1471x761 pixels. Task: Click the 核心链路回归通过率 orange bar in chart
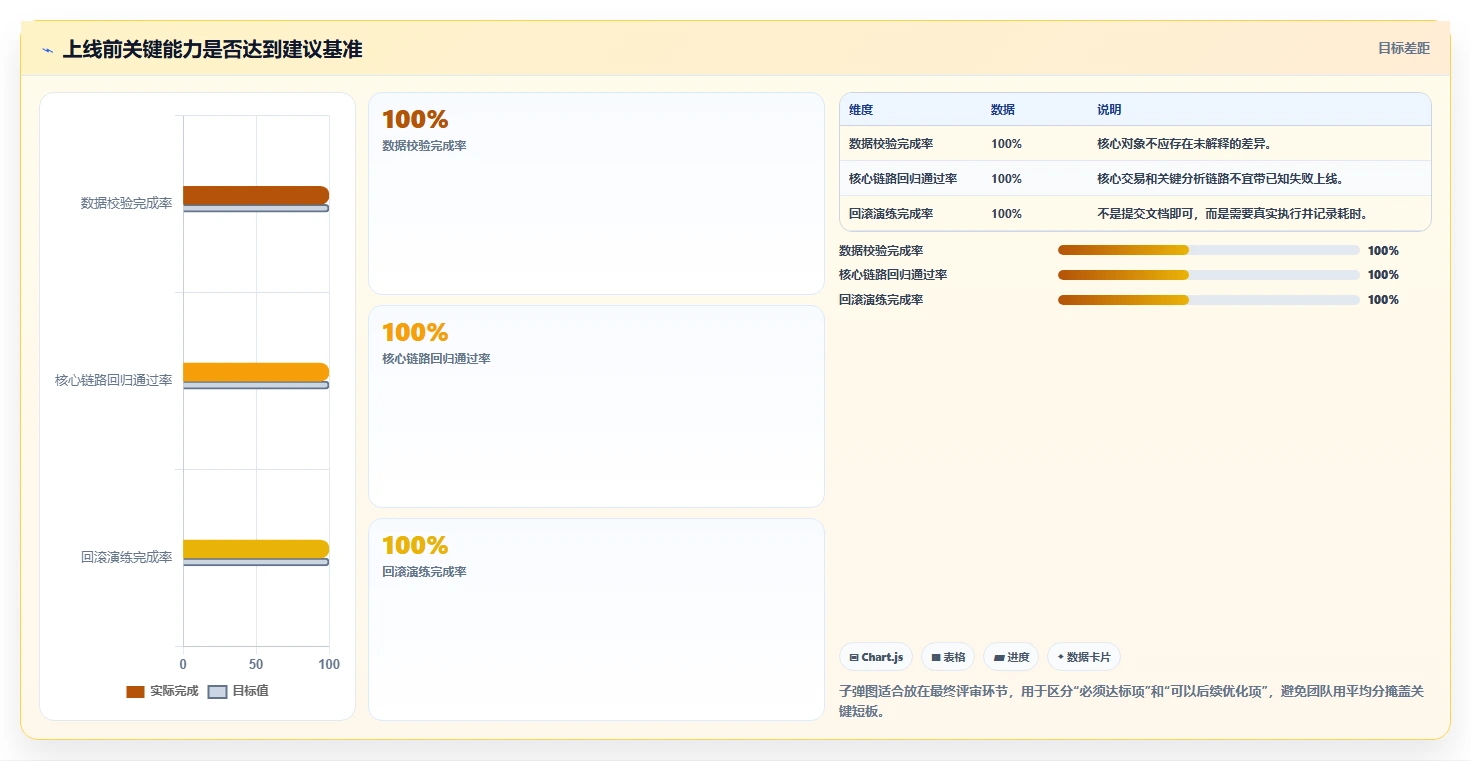(x=256, y=372)
